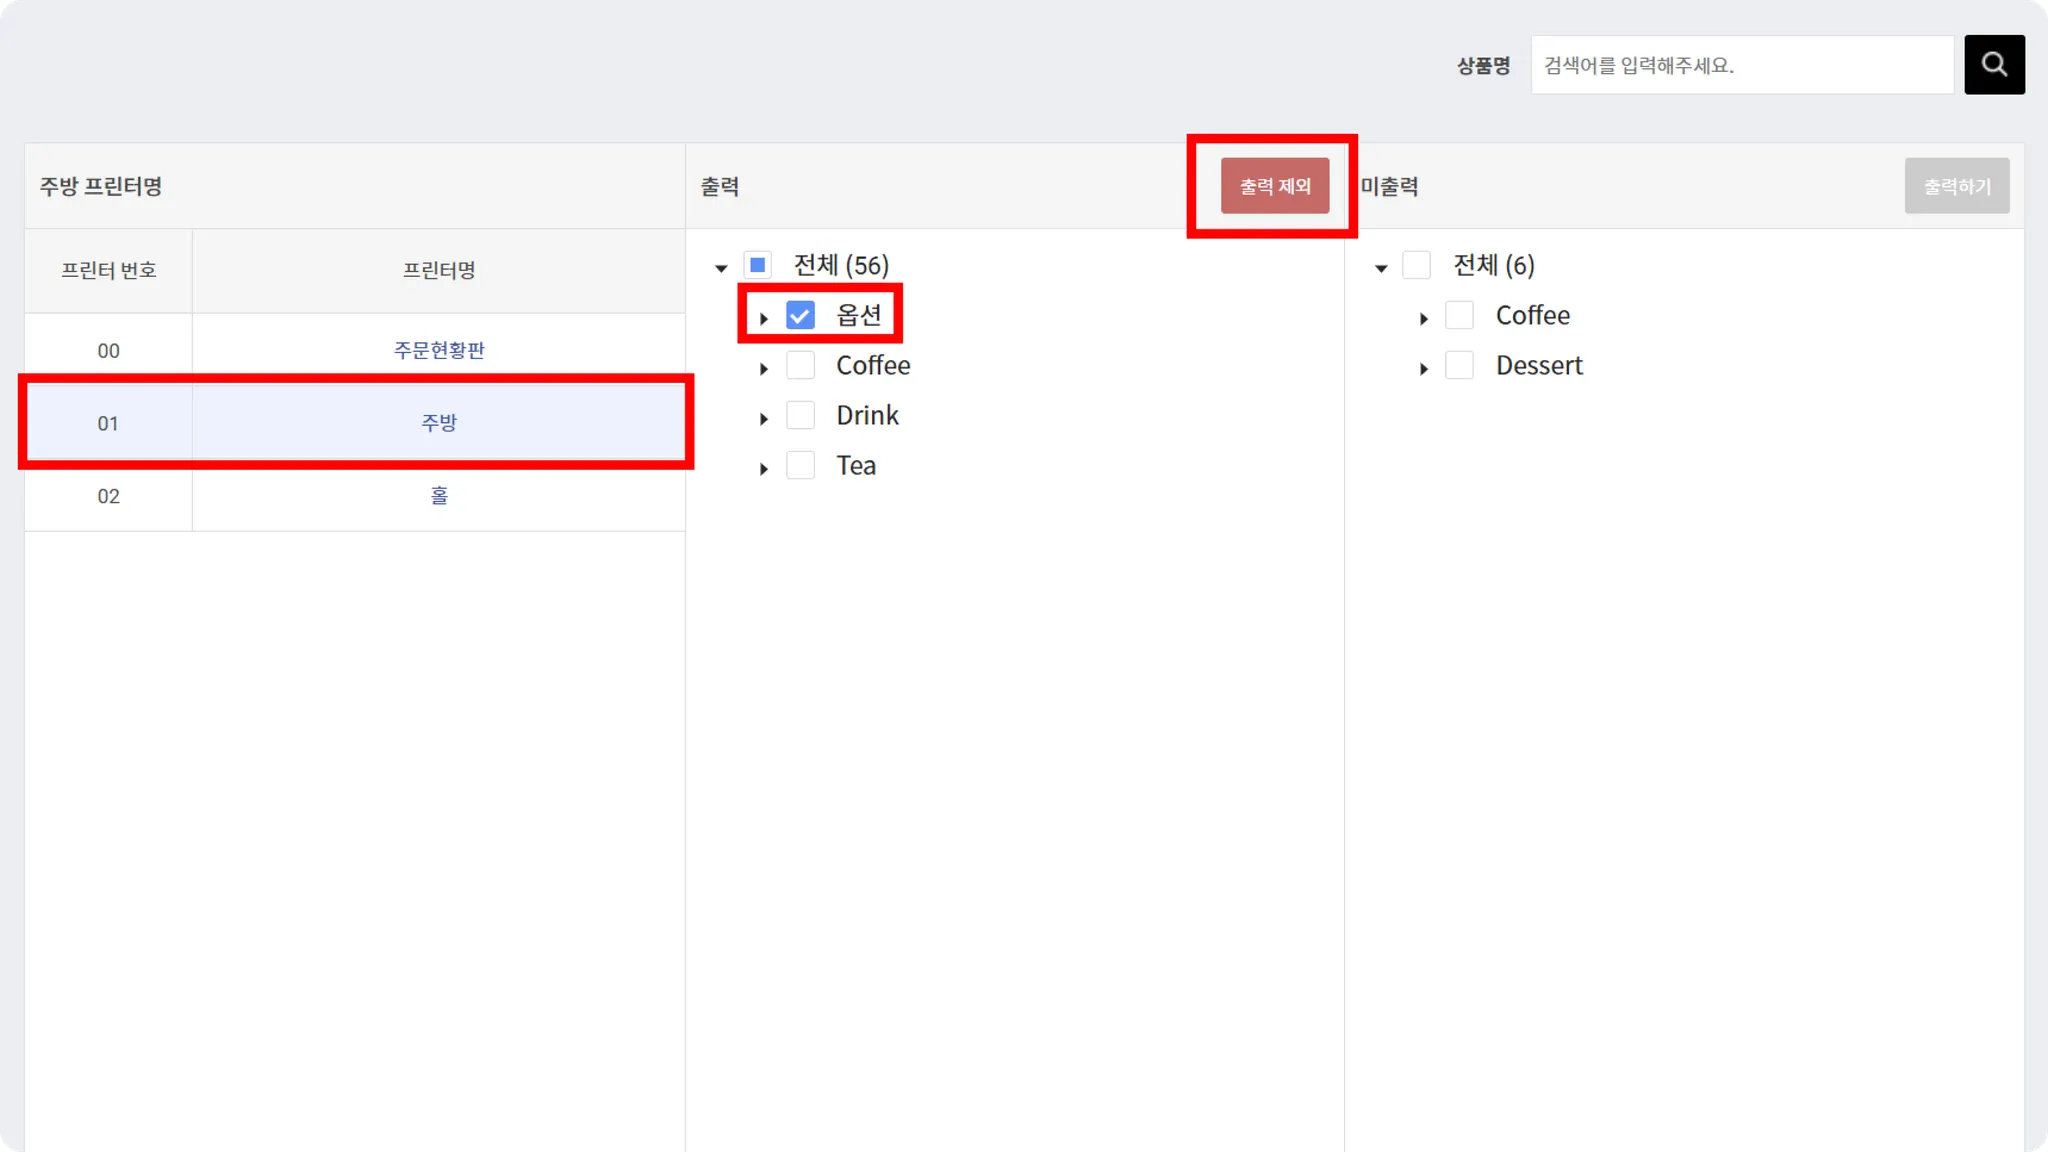Check the 전체 (6) checkbox
This screenshot has height=1152, width=2048.
(1416, 266)
